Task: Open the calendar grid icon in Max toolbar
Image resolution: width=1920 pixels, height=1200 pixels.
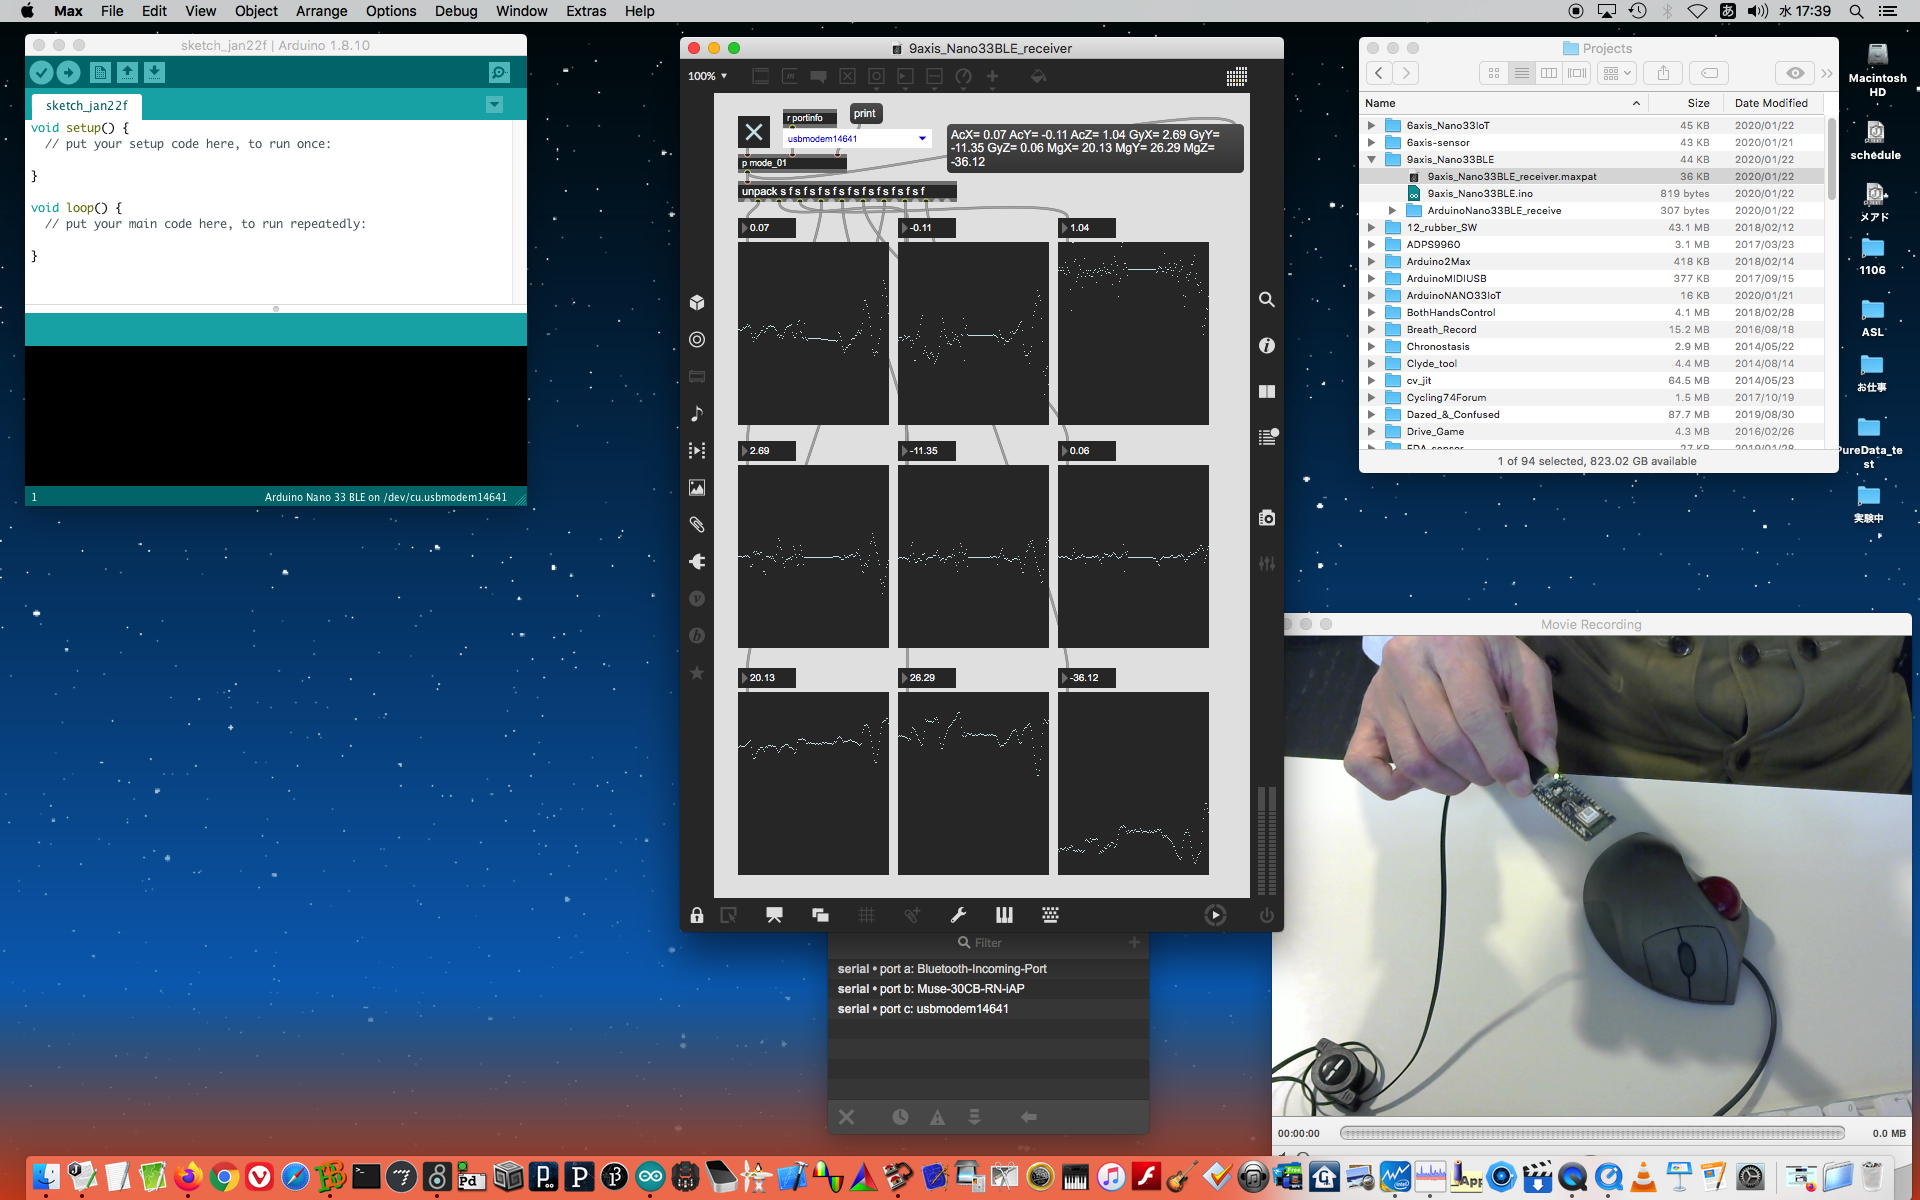Action: (x=1236, y=77)
